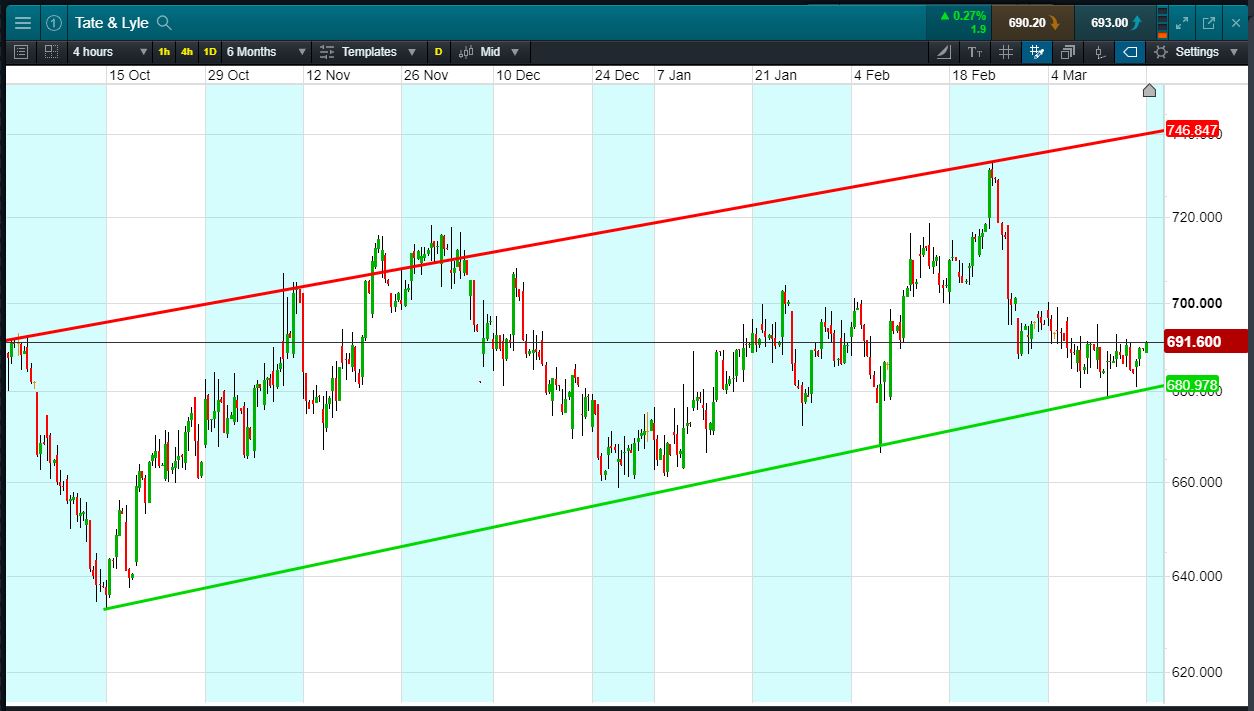Image resolution: width=1254 pixels, height=711 pixels.
Task: Click the candlestick chart type icon
Action: point(467,52)
